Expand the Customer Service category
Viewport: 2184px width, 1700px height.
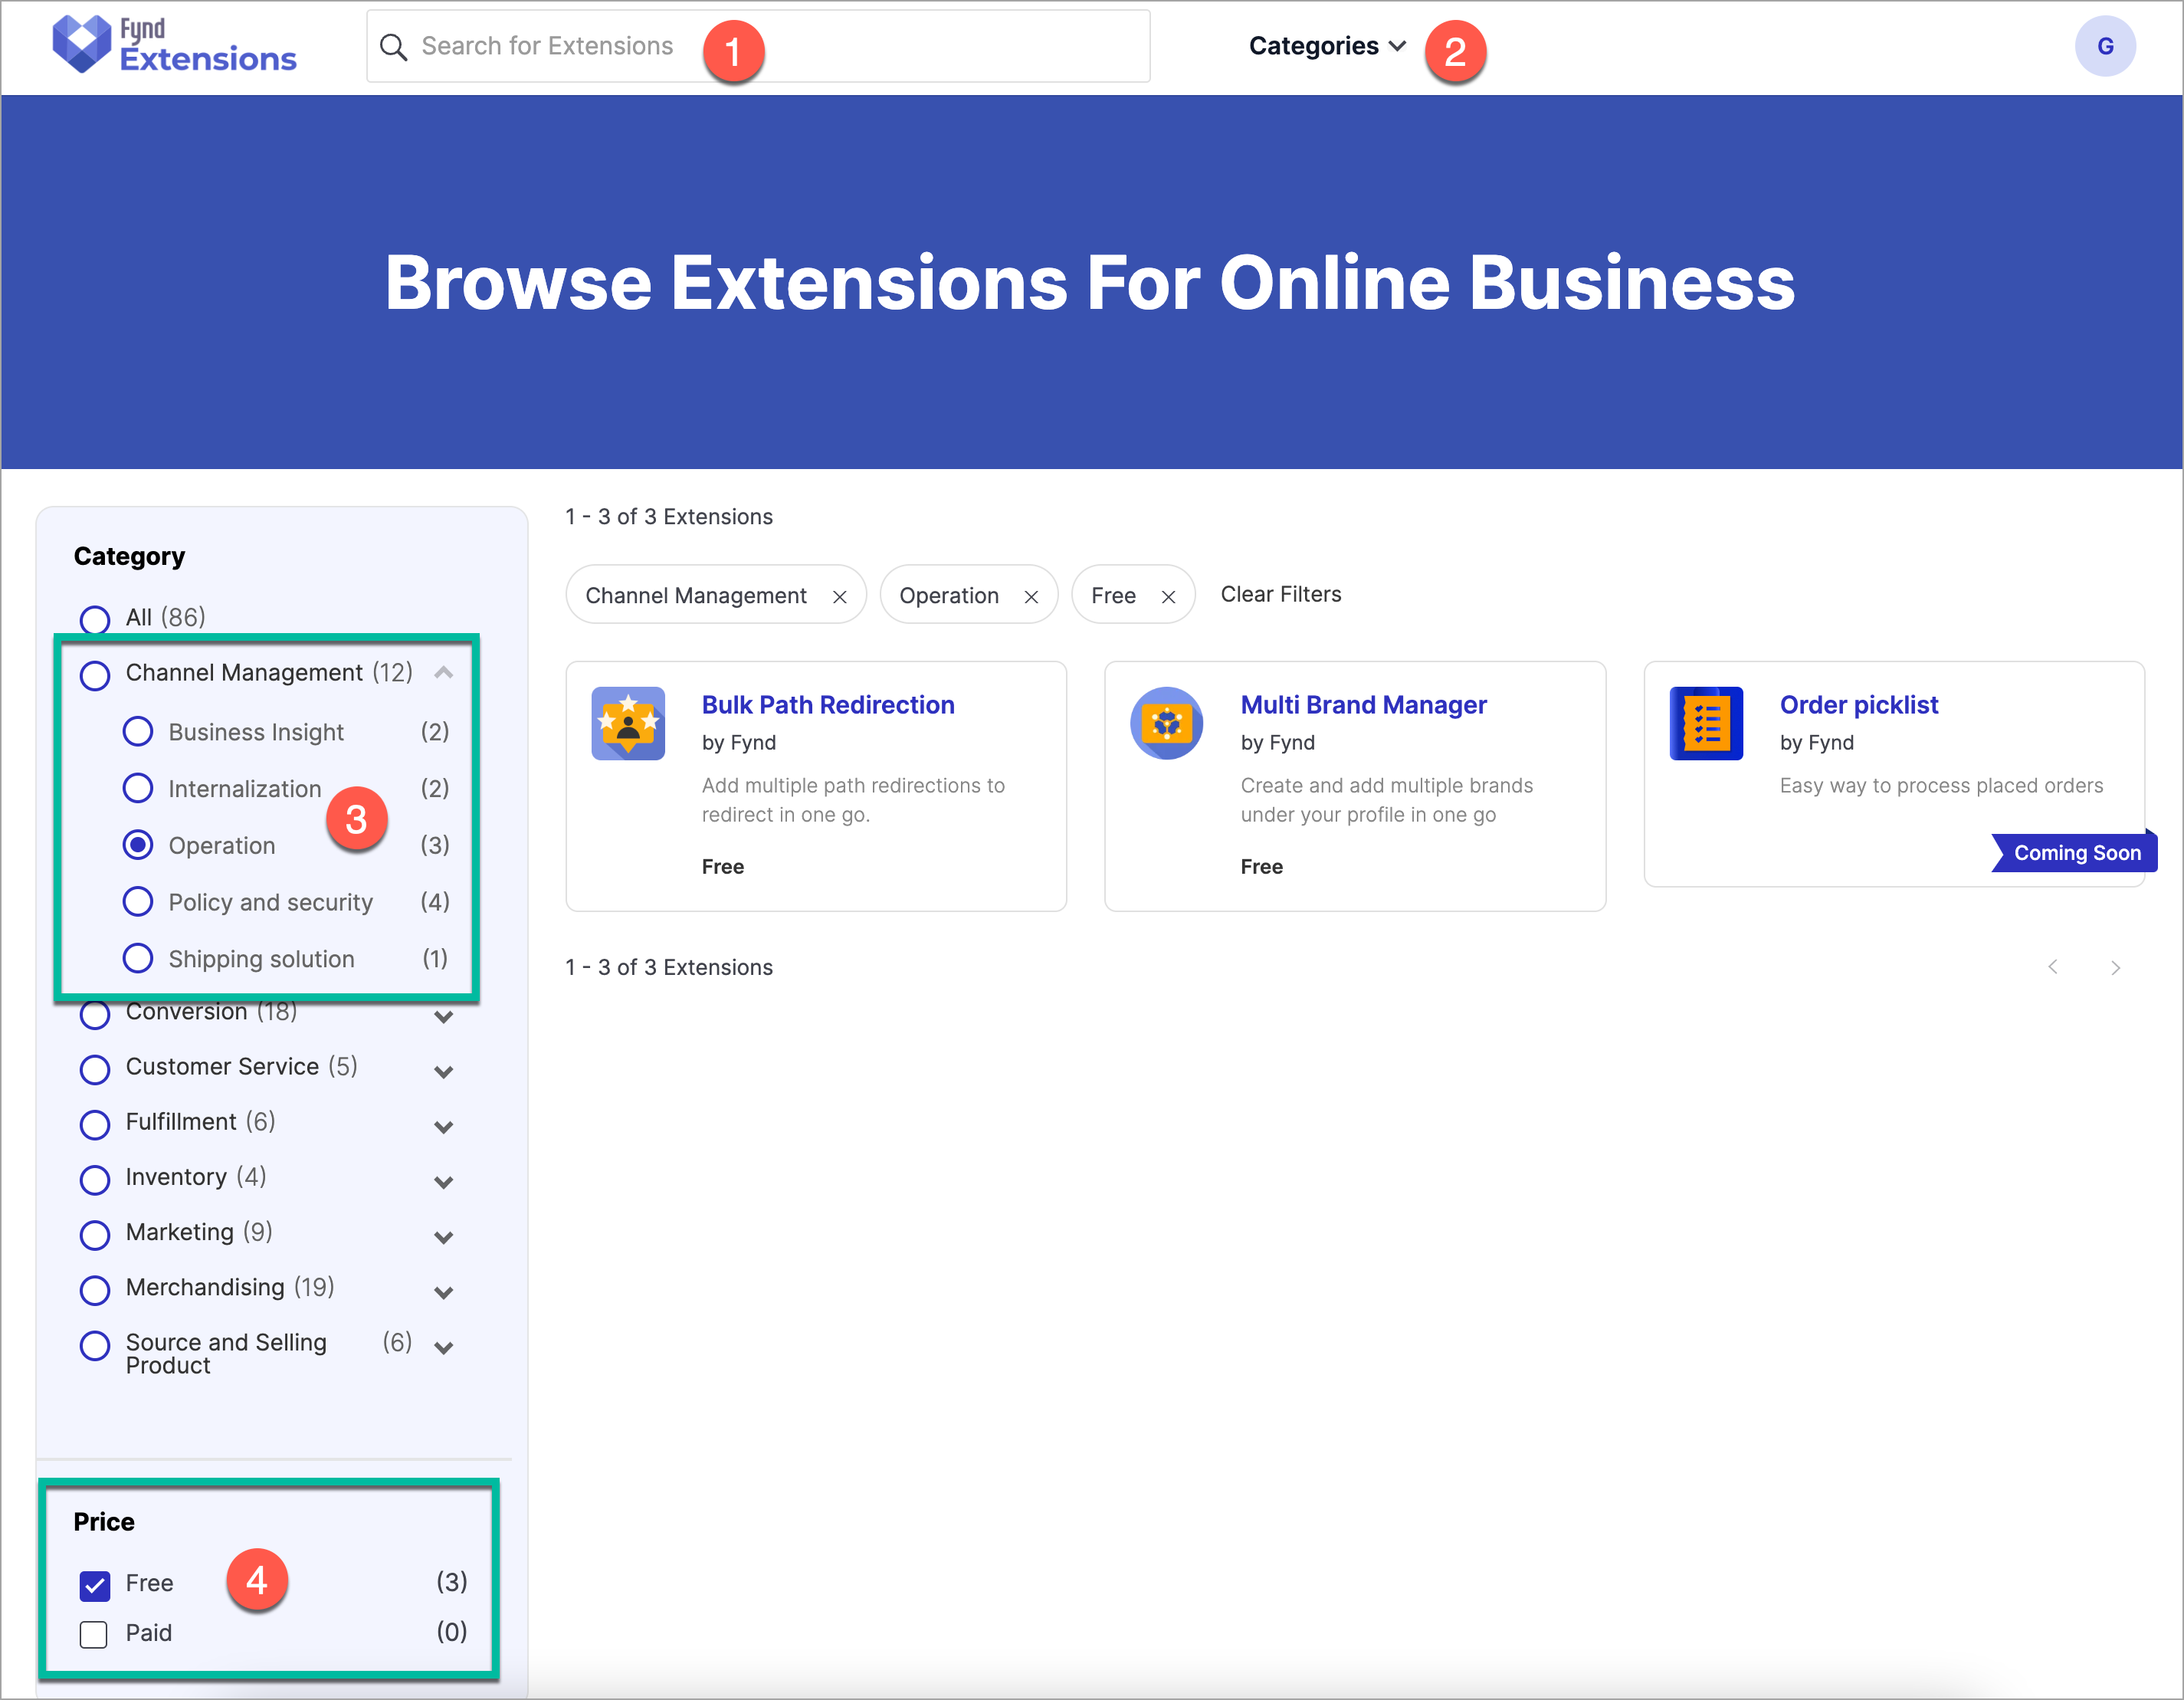point(444,1072)
